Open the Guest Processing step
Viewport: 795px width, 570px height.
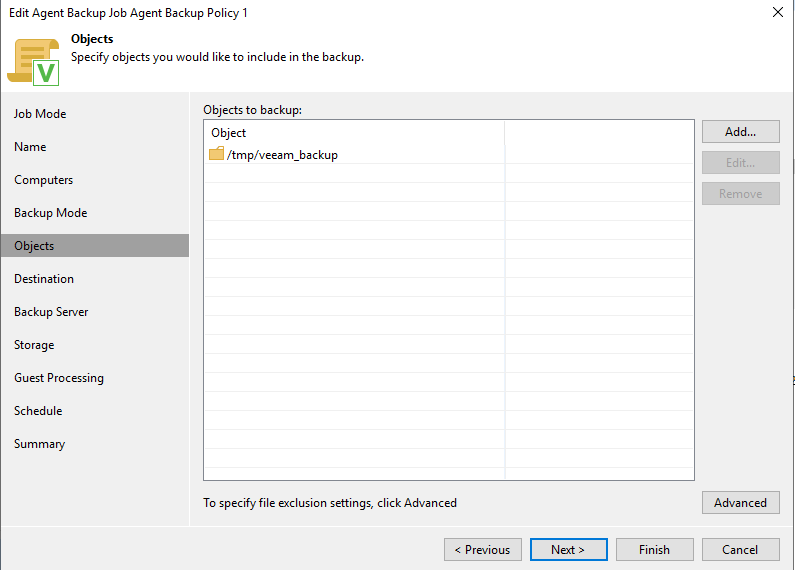click(59, 378)
